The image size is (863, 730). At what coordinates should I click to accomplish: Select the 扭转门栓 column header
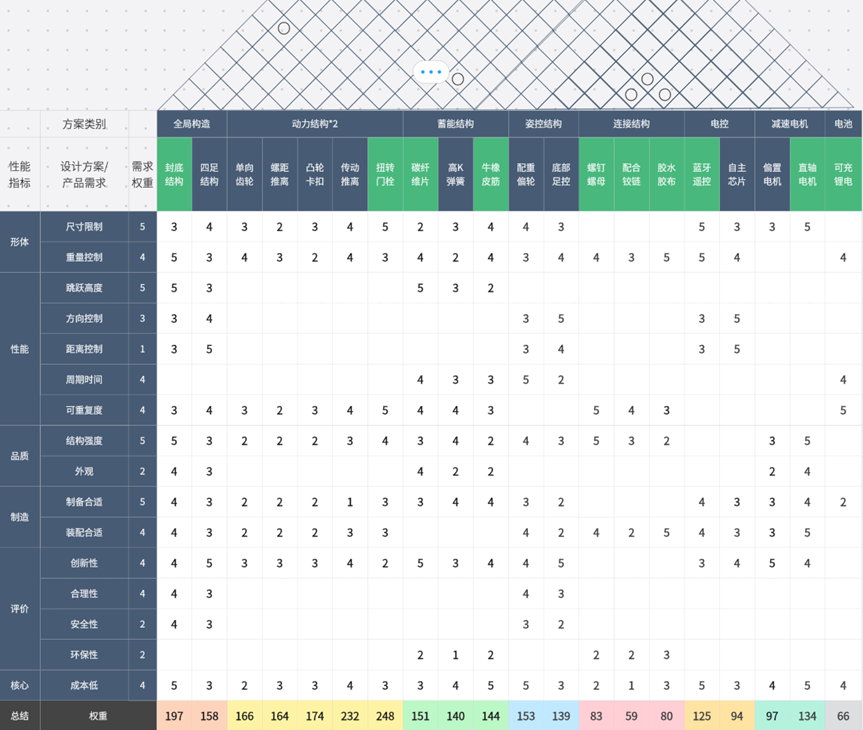(385, 175)
